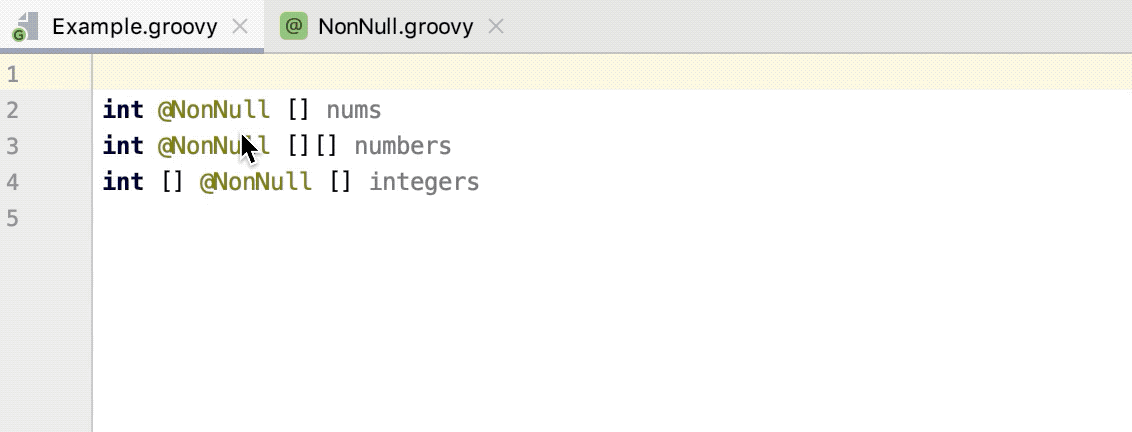Close the Example.groovy tab
The height and width of the screenshot is (432, 1132).
(x=240, y=27)
